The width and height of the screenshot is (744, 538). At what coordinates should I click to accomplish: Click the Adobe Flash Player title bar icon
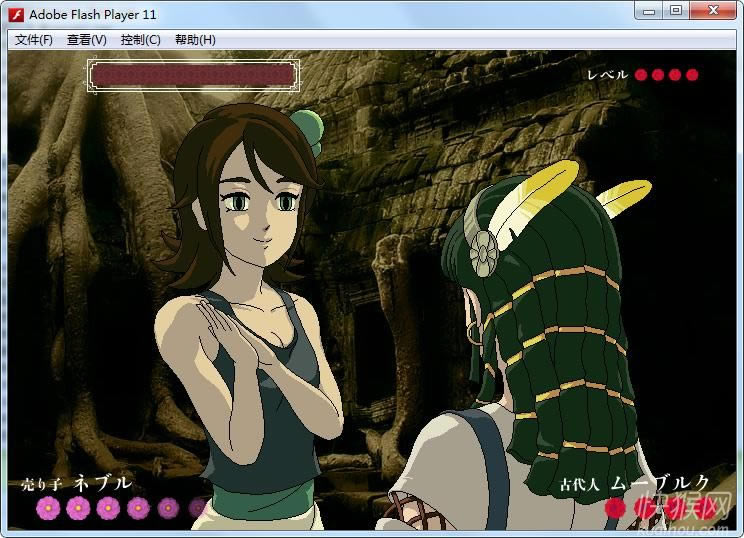click(16, 14)
